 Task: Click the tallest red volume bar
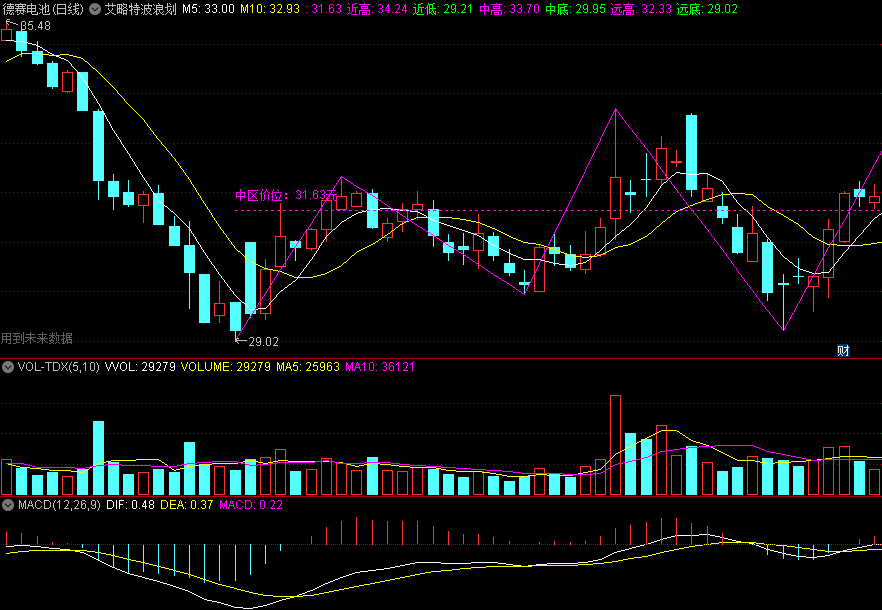point(615,445)
